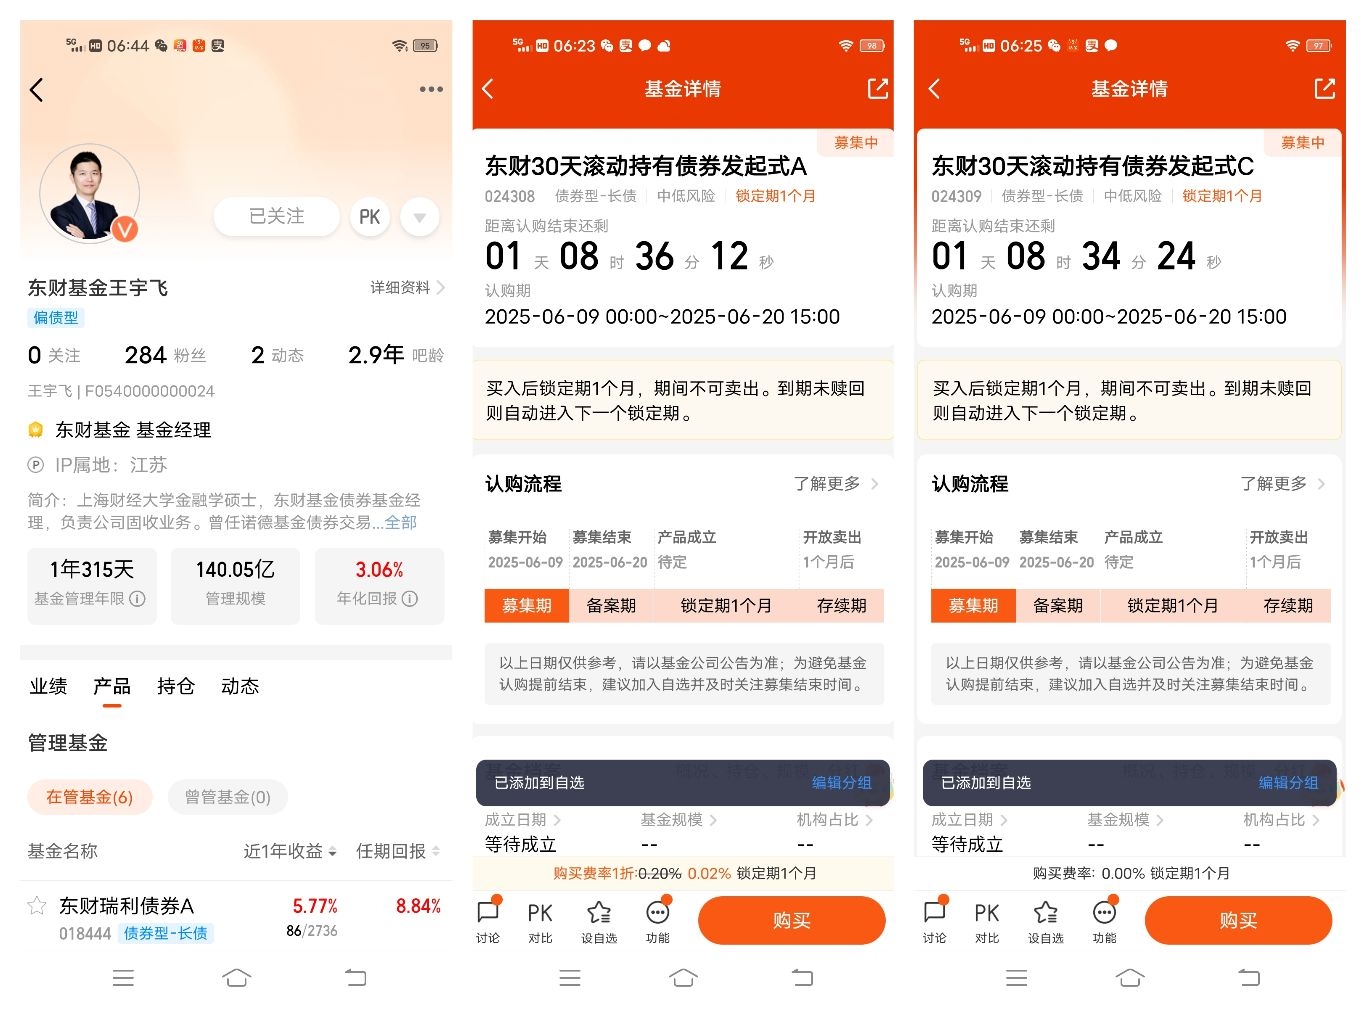Open PK 对比 on 发起式A screen
Screen dimensions: 1365x1024
[x=540, y=921]
